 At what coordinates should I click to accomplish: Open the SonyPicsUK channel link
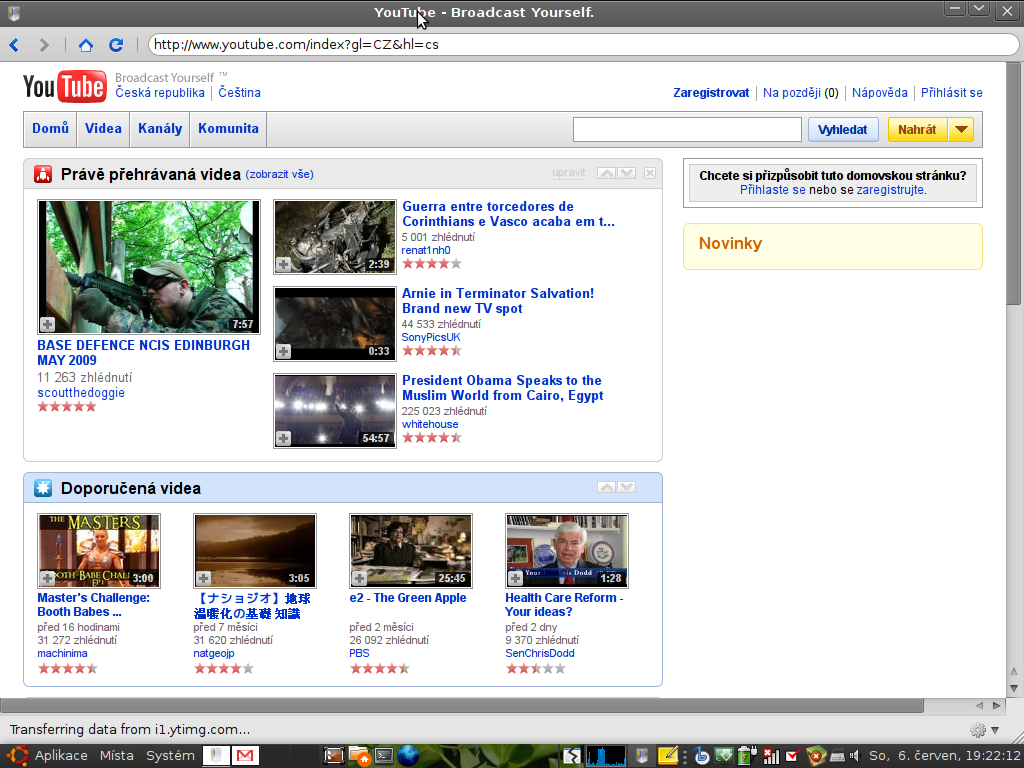click(x=431, y=337)
